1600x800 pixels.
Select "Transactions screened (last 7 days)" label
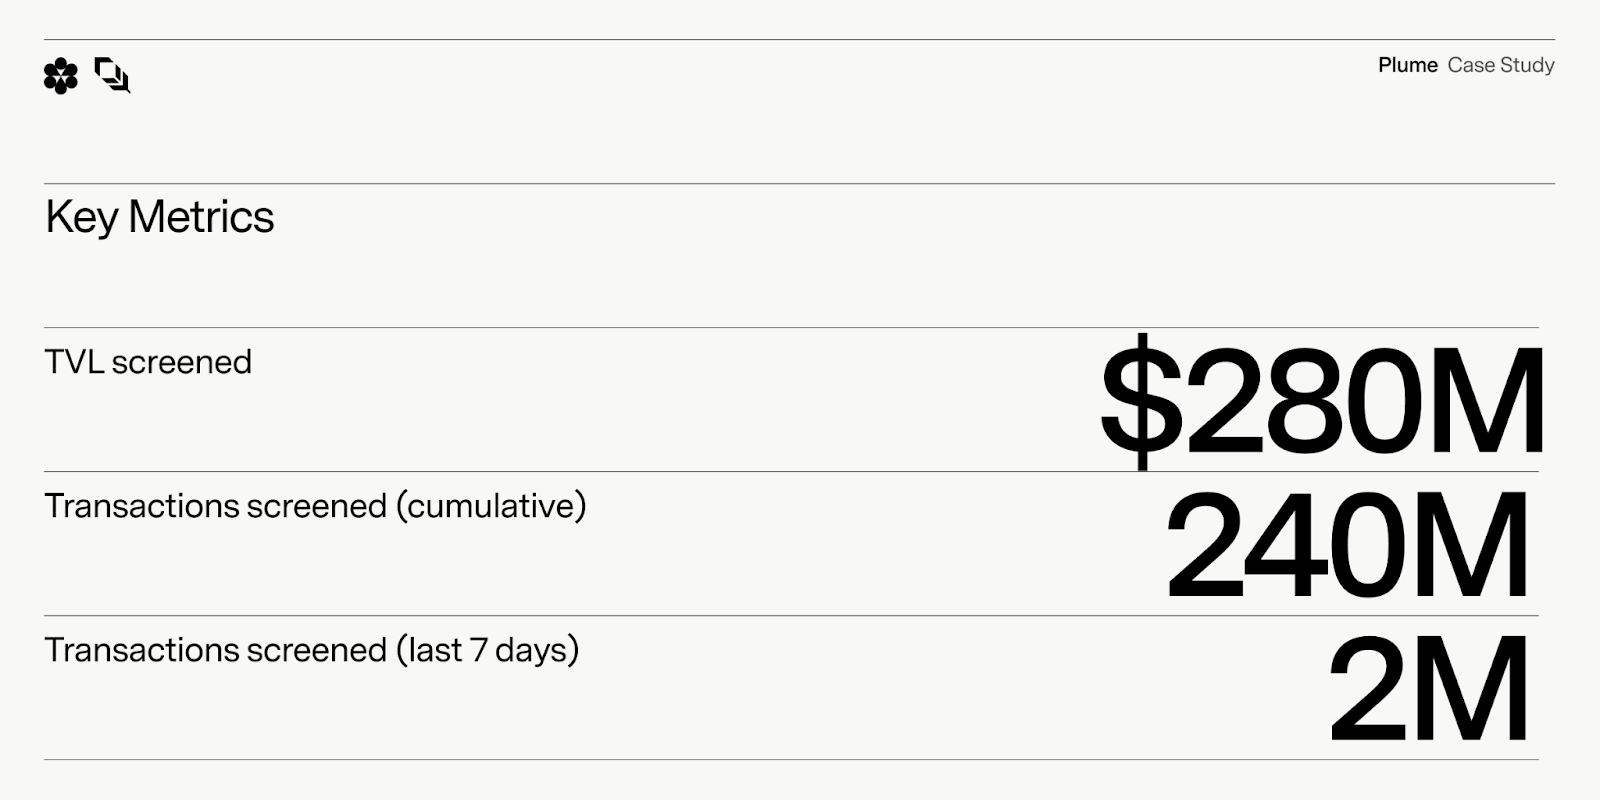point(312,650)
